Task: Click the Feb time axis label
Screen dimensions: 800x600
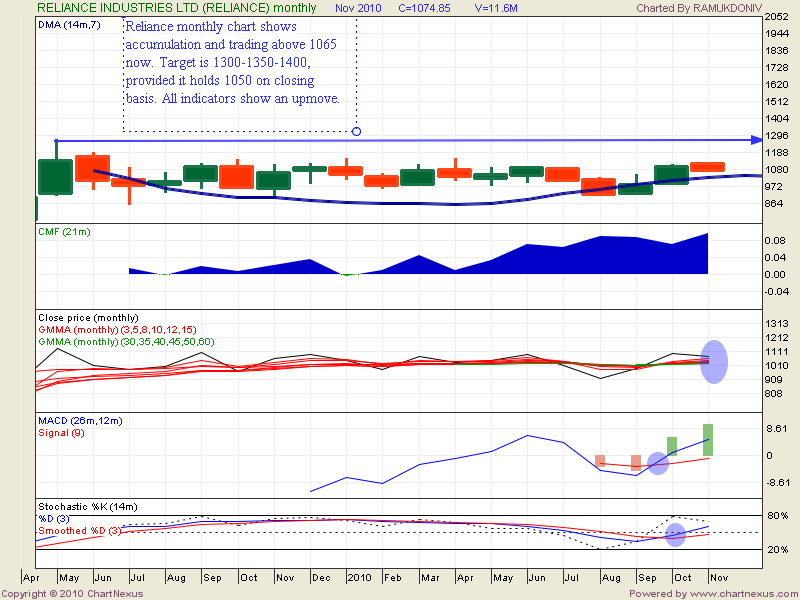Action: coord(392,578)
